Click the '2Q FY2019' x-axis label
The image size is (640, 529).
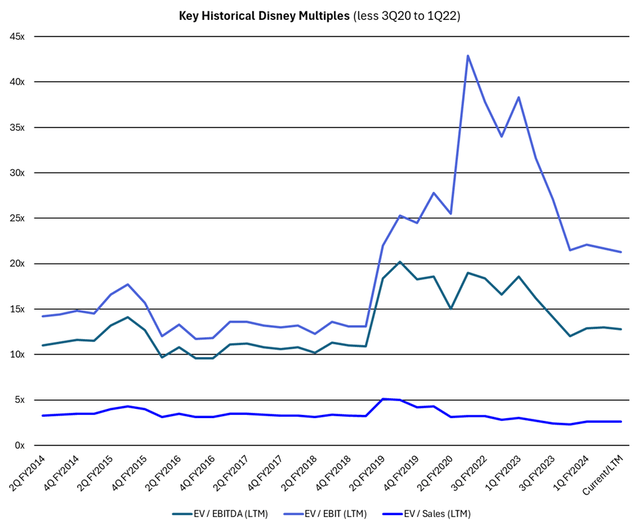[x=367, y=473]
